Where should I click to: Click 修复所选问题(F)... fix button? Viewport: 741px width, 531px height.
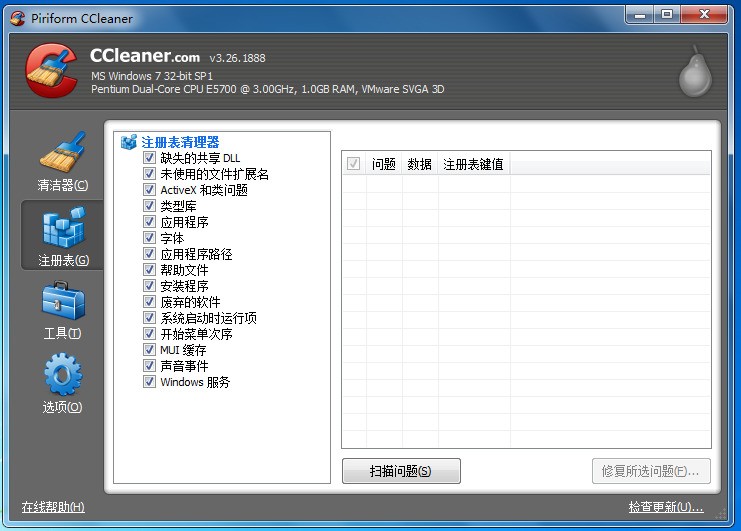pos(651,471)
